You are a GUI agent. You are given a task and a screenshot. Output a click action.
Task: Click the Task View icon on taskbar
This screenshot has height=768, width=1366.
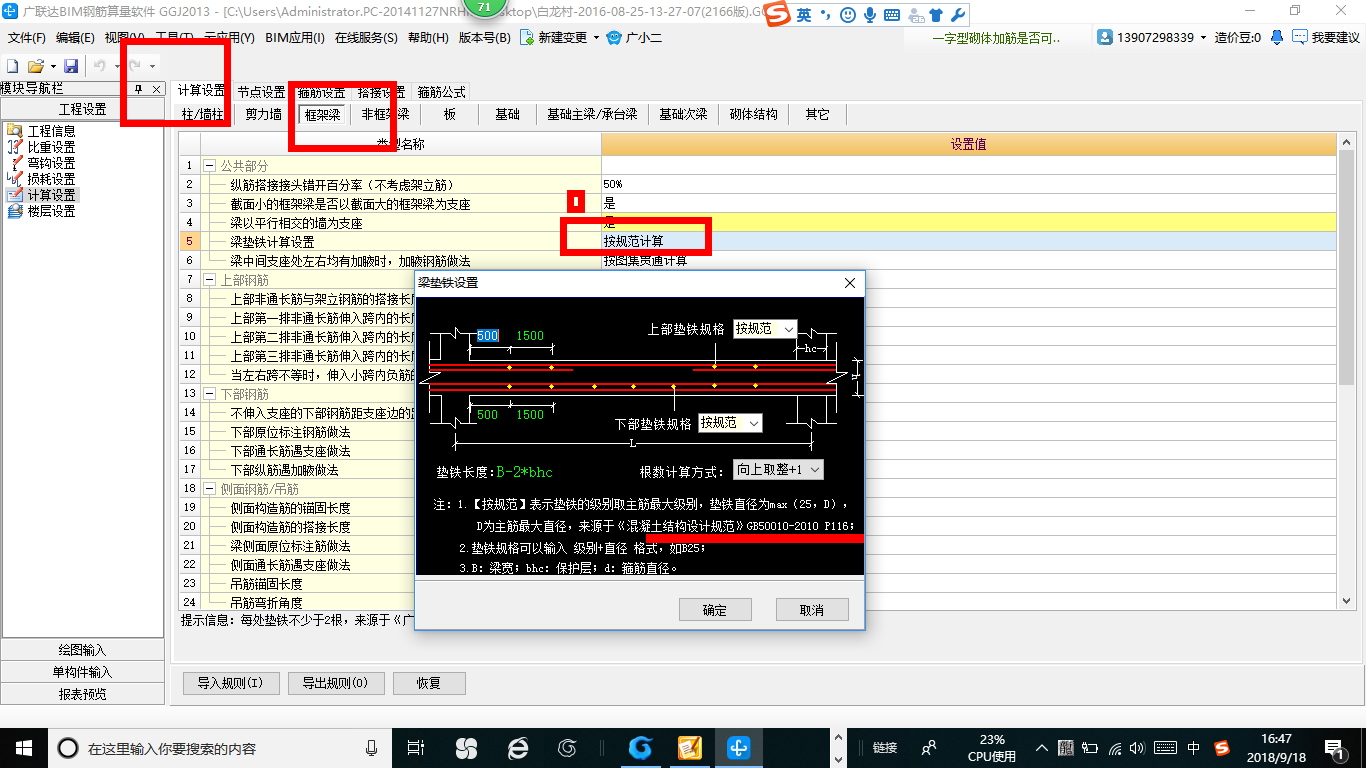[x=417, y=747]
